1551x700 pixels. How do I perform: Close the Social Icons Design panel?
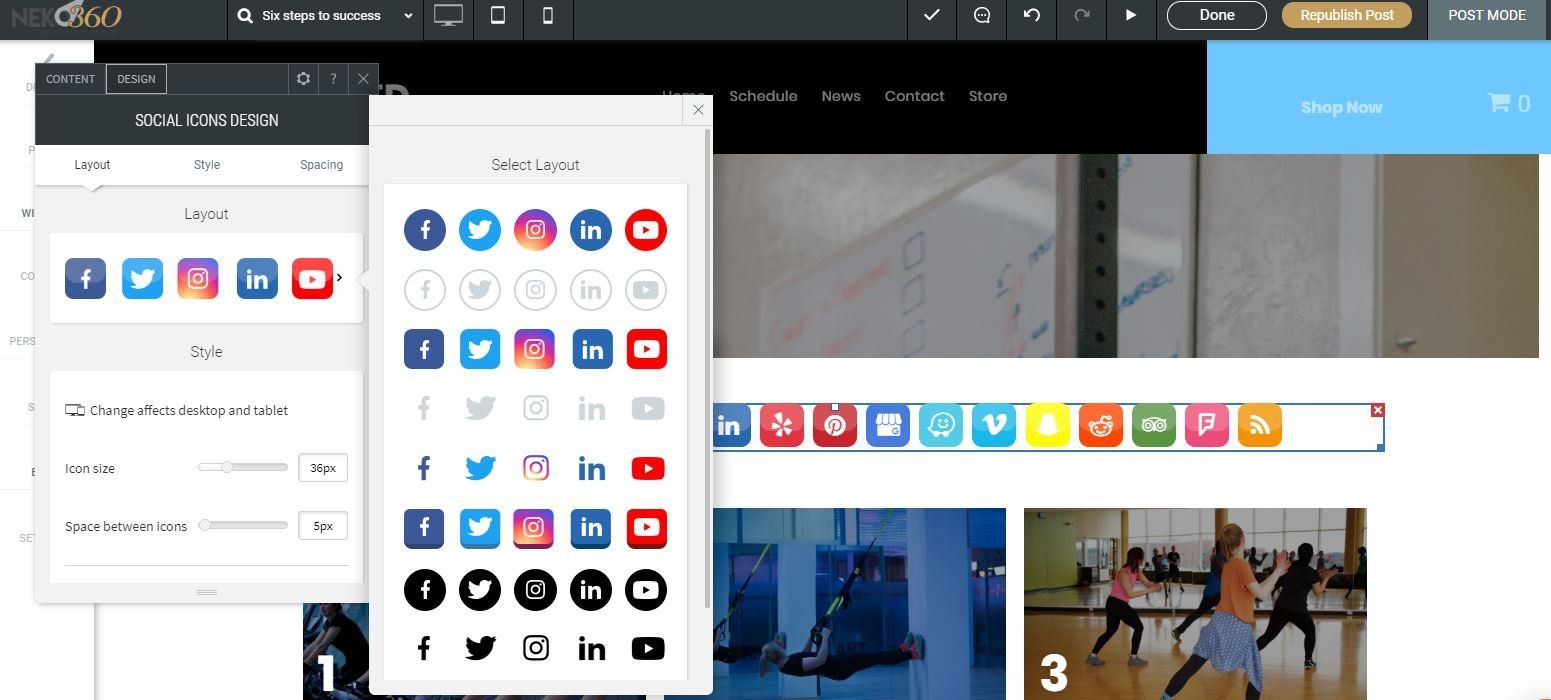363,79
